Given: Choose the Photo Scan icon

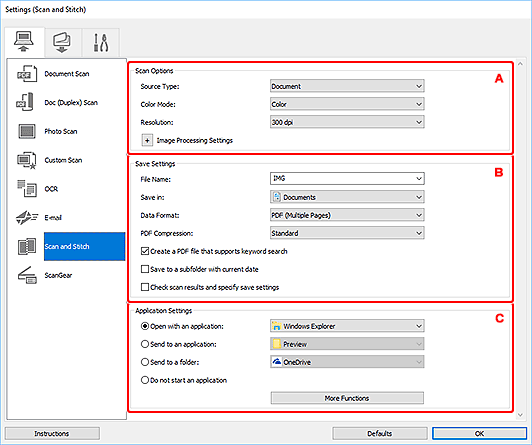Looking at the screenshot, I should pos(27,131).
